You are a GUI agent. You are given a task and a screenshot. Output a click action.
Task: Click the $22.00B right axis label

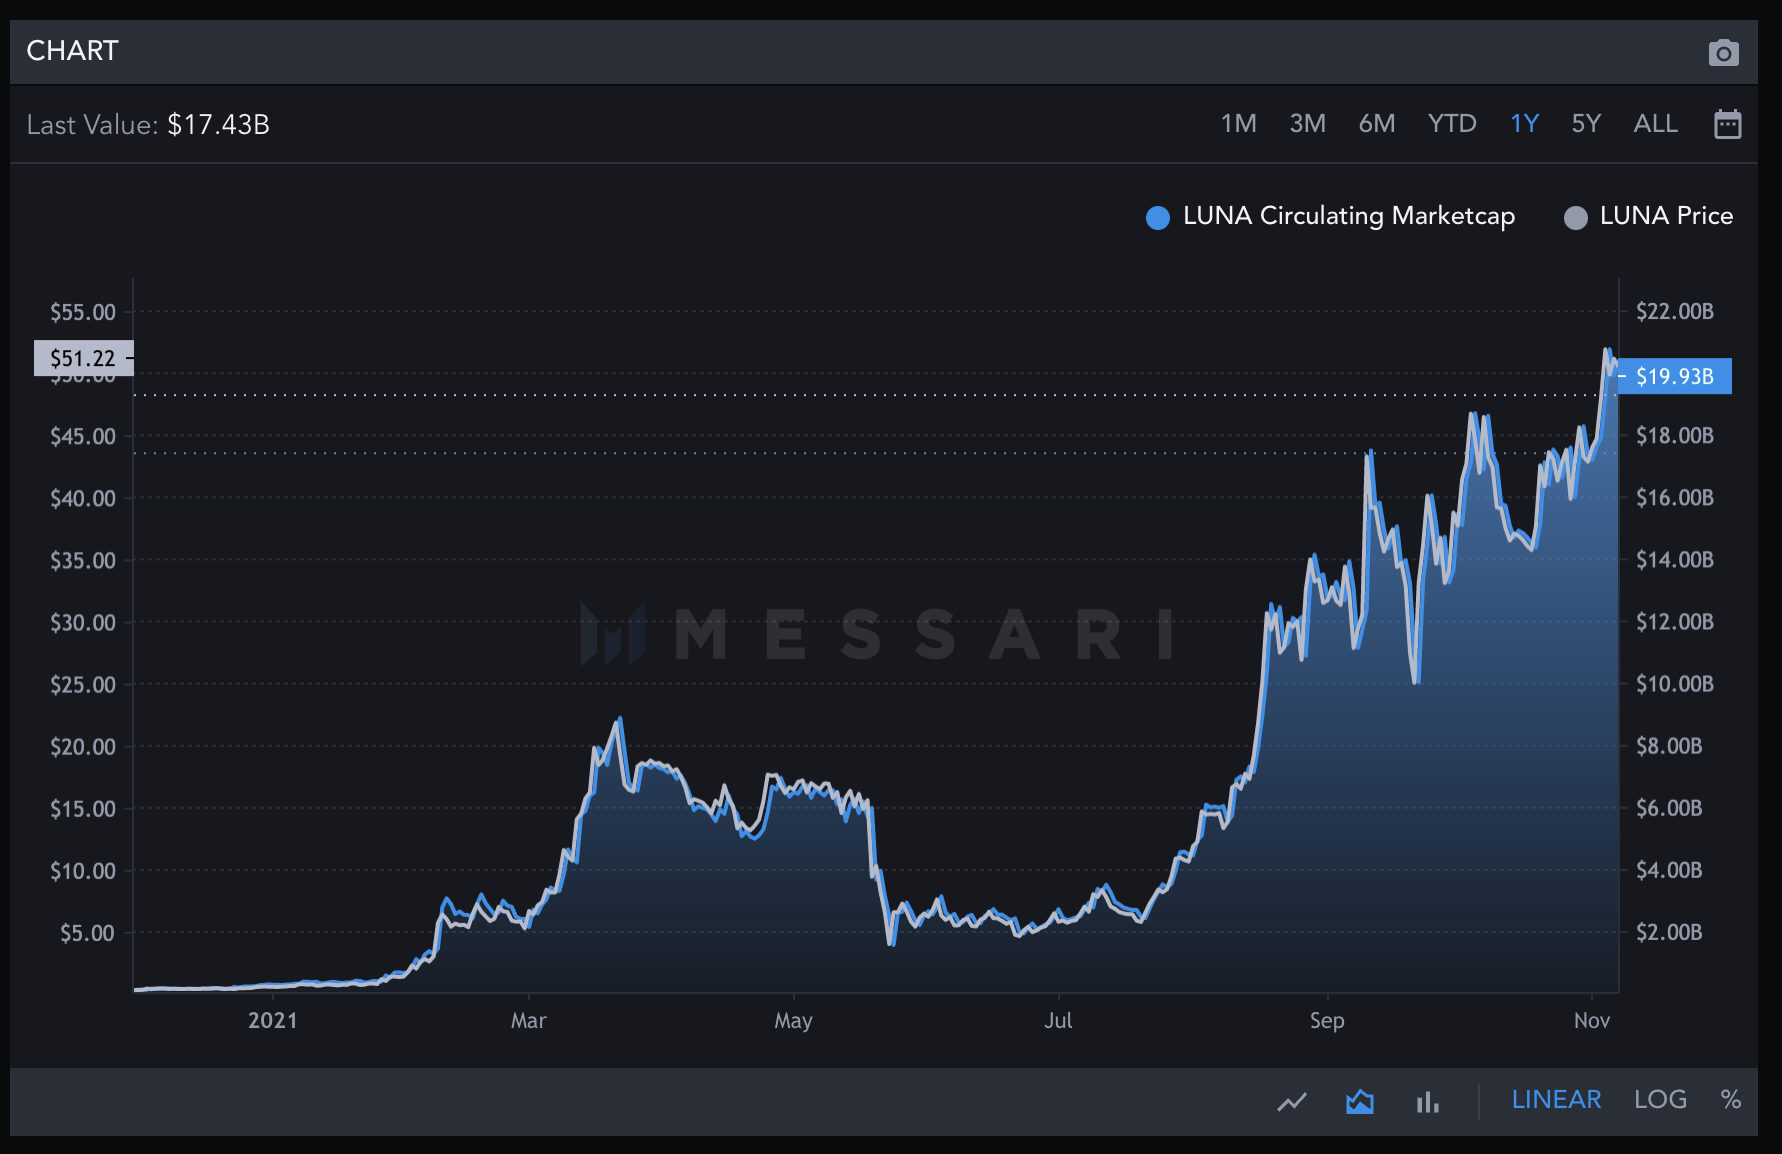pos(1675,312)
